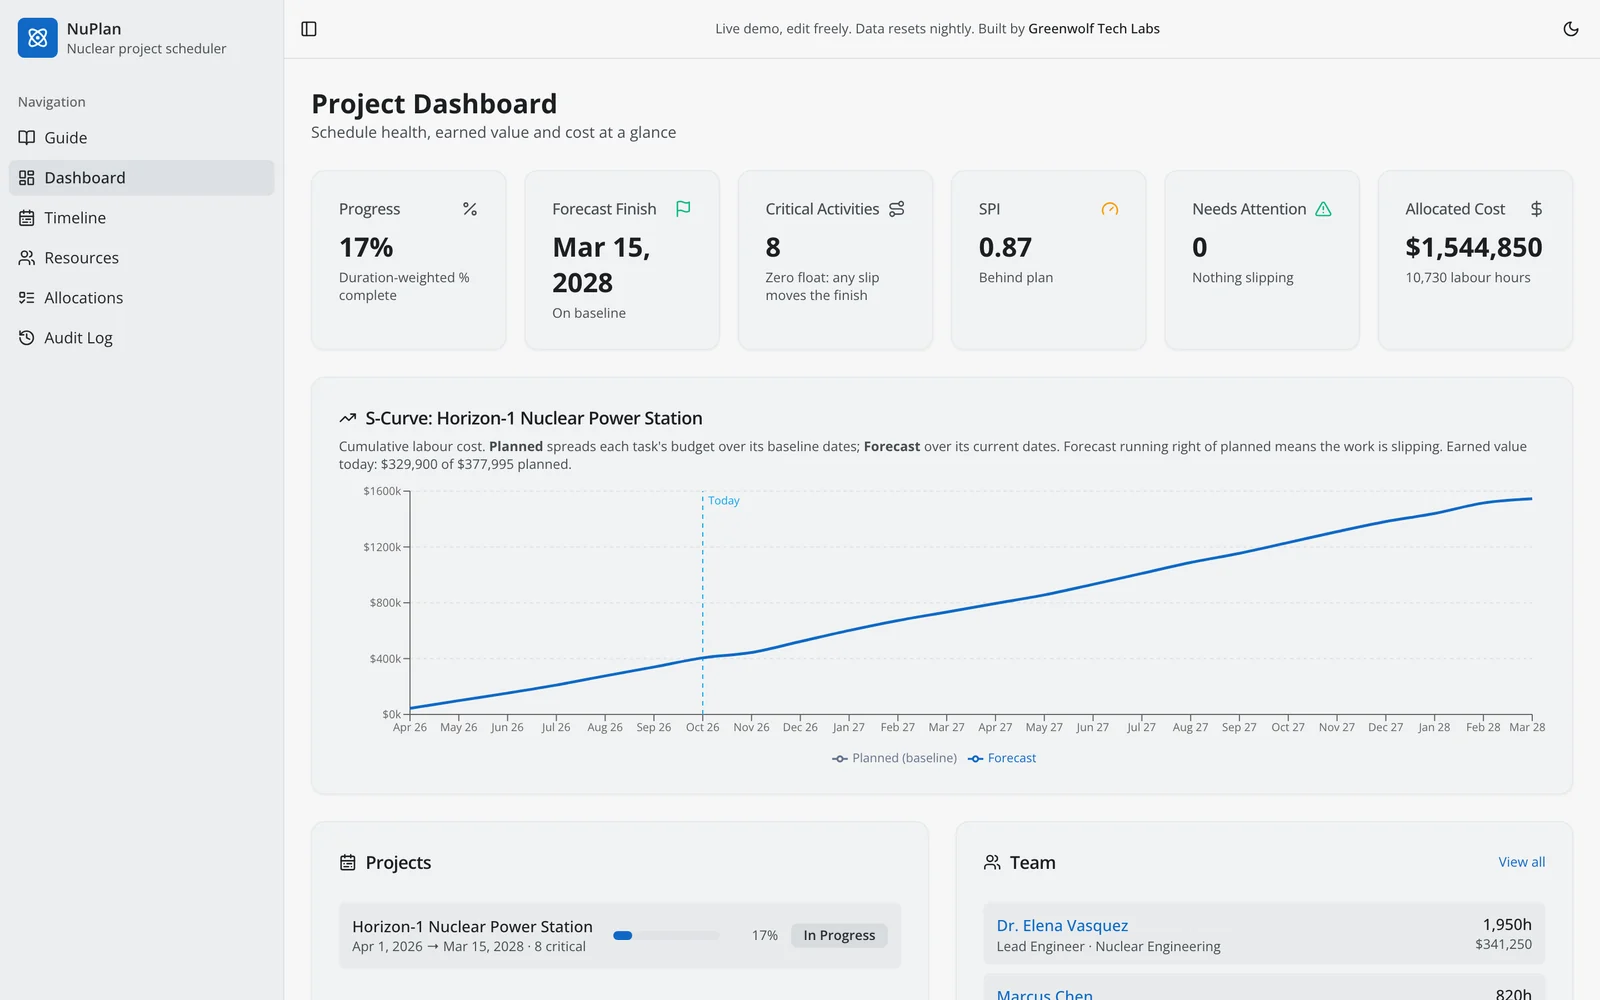1600x1000 pixels.
Task: Click the Project Dashboard heading
Action: 434,104
